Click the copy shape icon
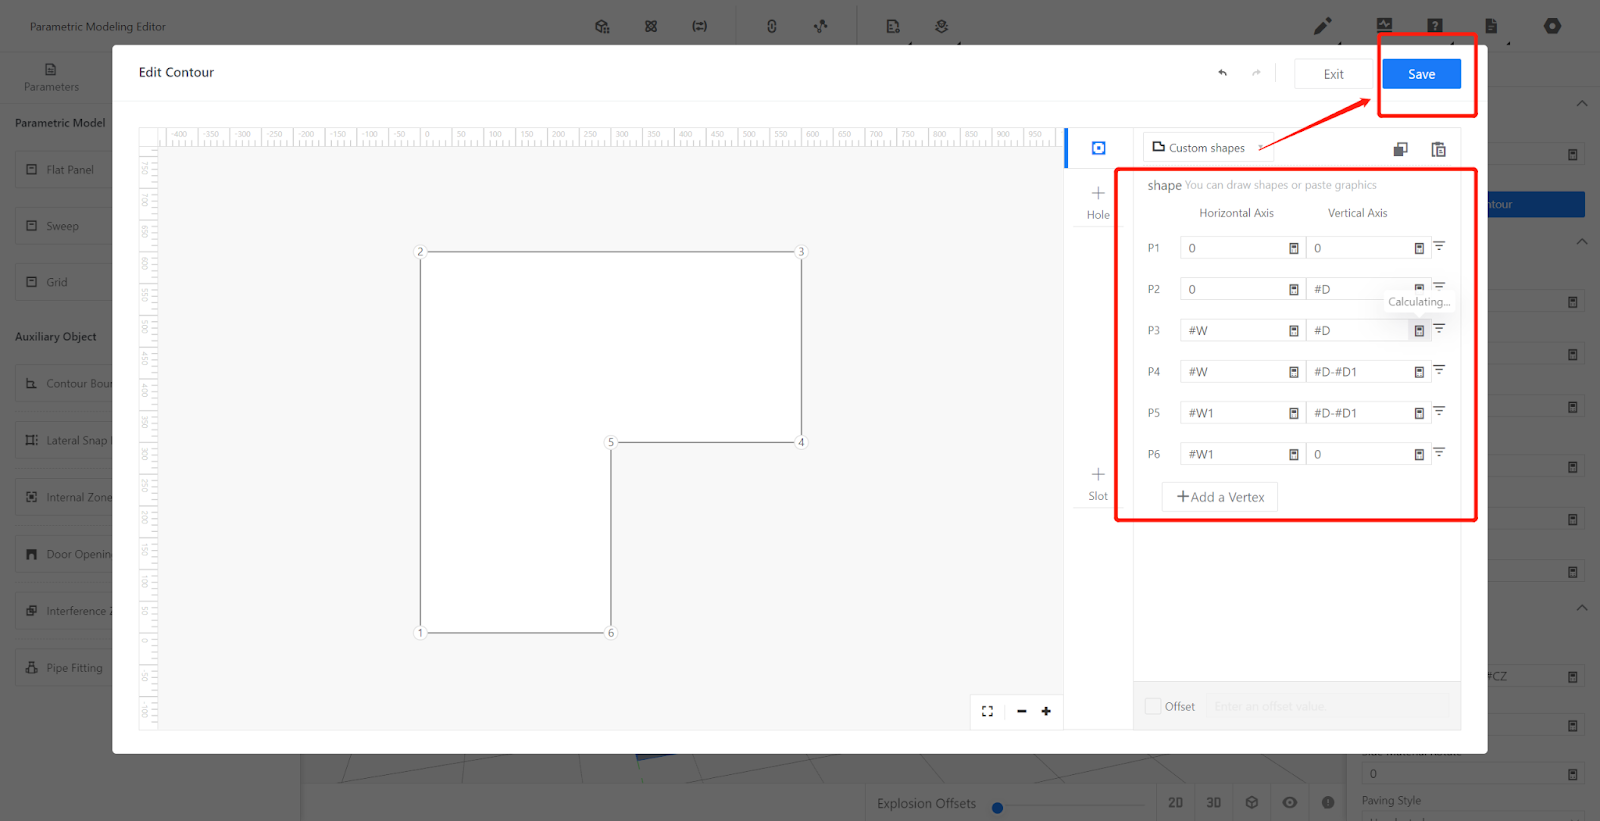Image resolution: width=1600 pixels, height=821 pixels. [x=1400, y=149]
